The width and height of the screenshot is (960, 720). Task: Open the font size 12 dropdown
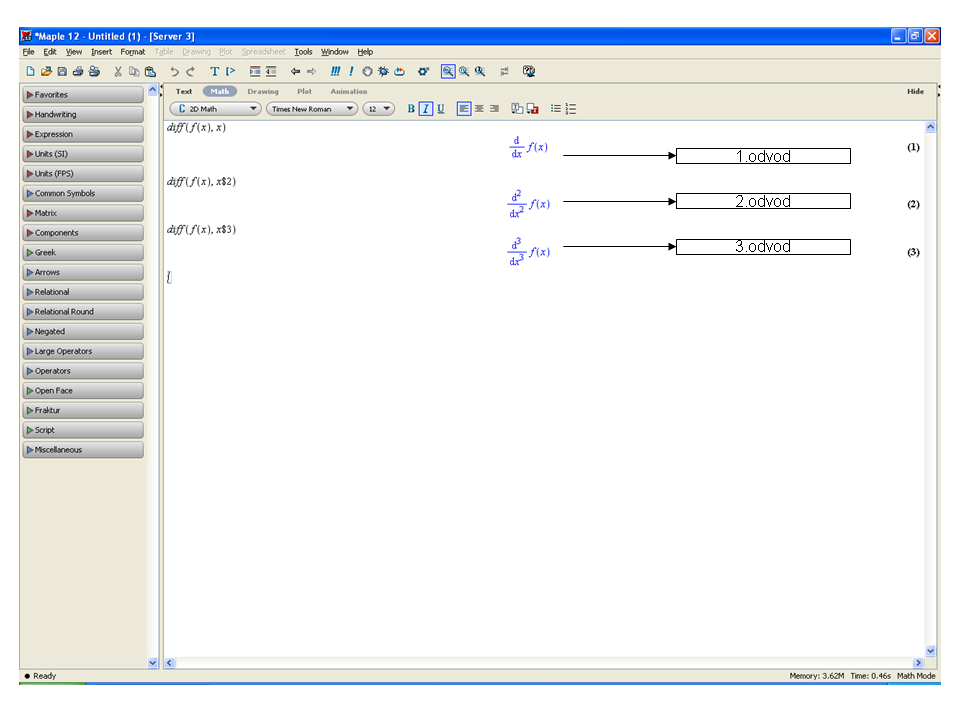point(378,109)
